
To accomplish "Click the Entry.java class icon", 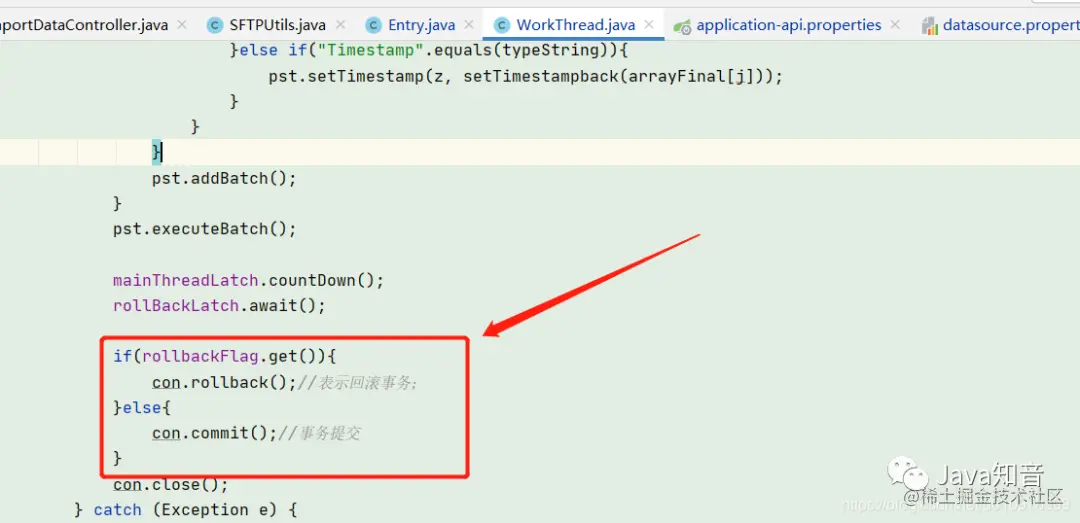I will 373,25.
